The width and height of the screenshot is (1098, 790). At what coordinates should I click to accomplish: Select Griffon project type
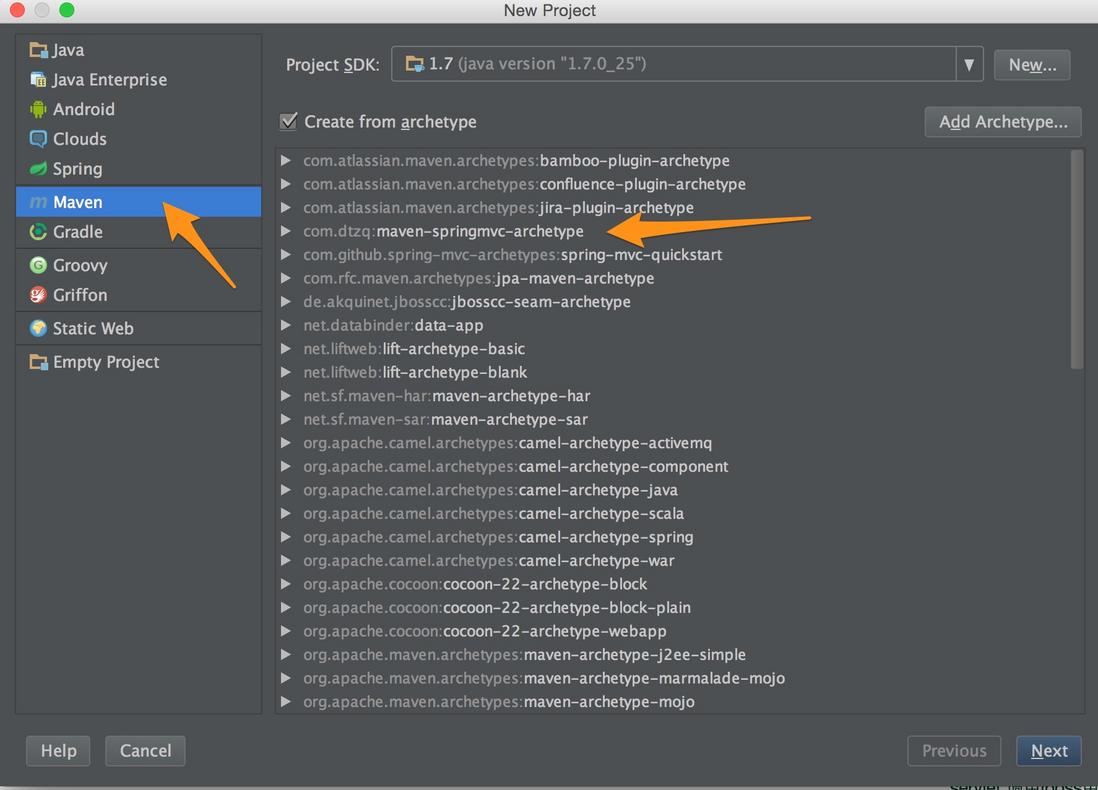click(x=139, y=295)
